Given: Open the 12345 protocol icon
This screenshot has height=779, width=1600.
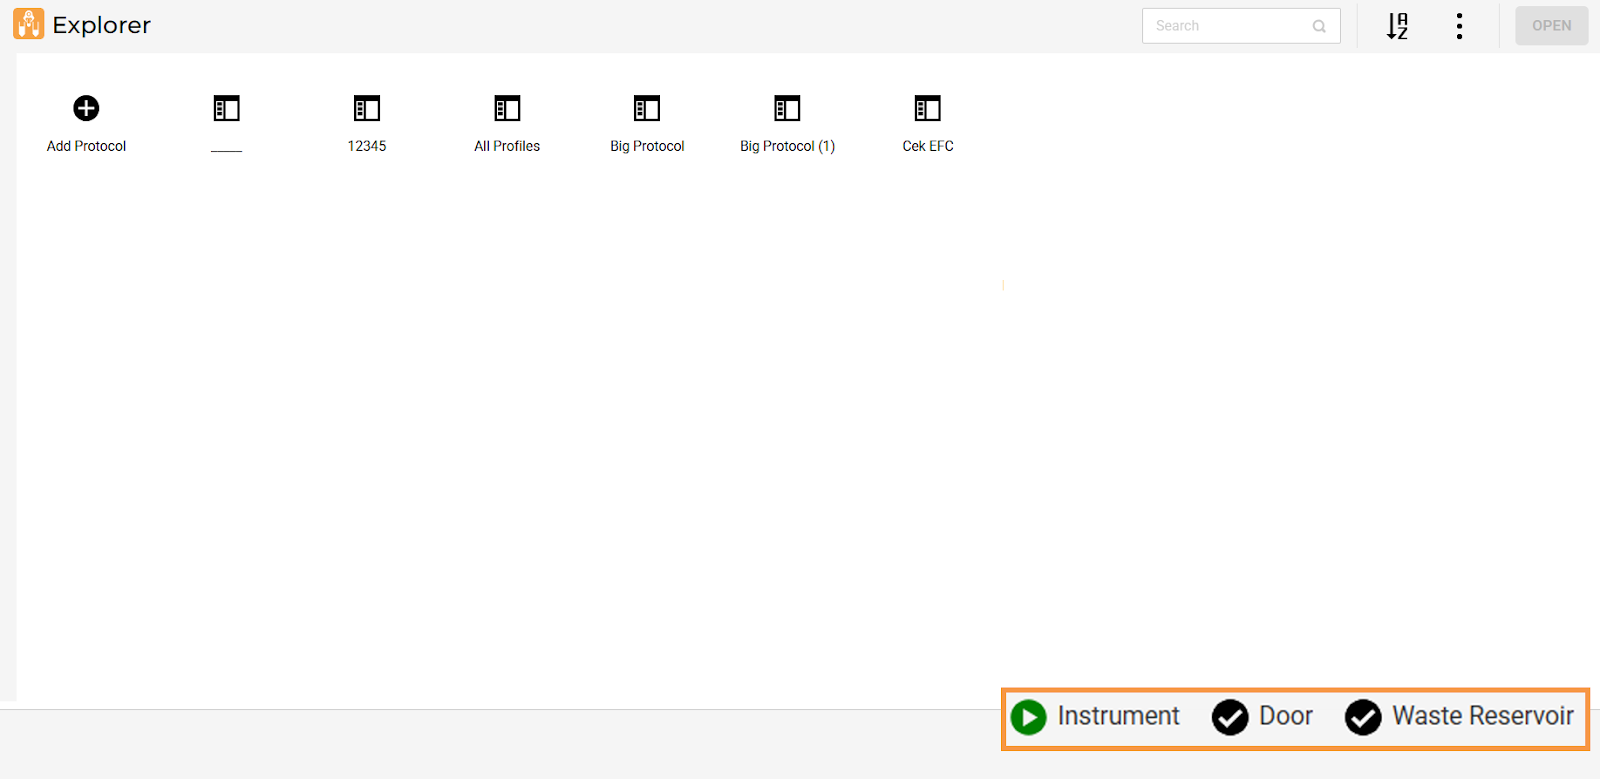Looking at the screenshot, I should (x=367, y=109).
